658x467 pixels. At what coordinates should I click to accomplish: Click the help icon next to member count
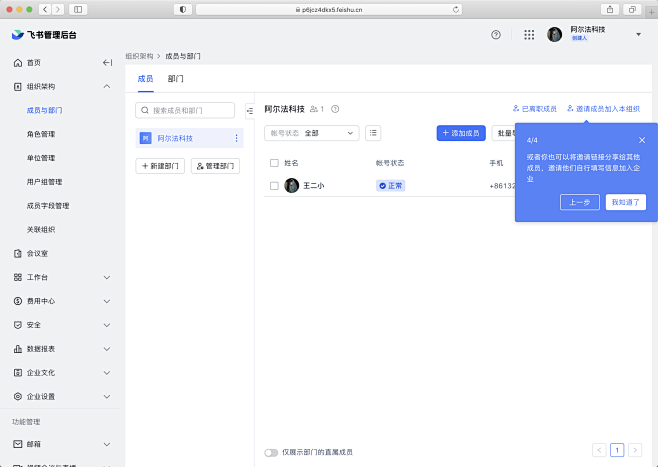tap(335, 109)
